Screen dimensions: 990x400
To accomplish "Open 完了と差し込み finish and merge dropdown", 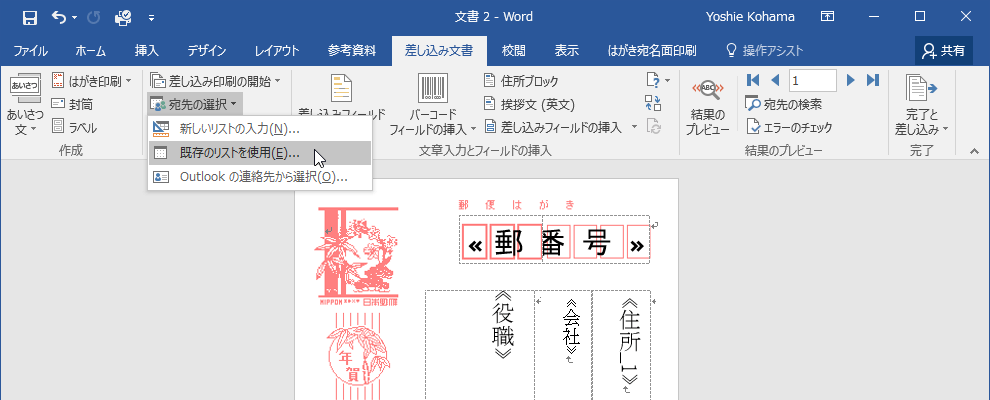I will (921, 106).
